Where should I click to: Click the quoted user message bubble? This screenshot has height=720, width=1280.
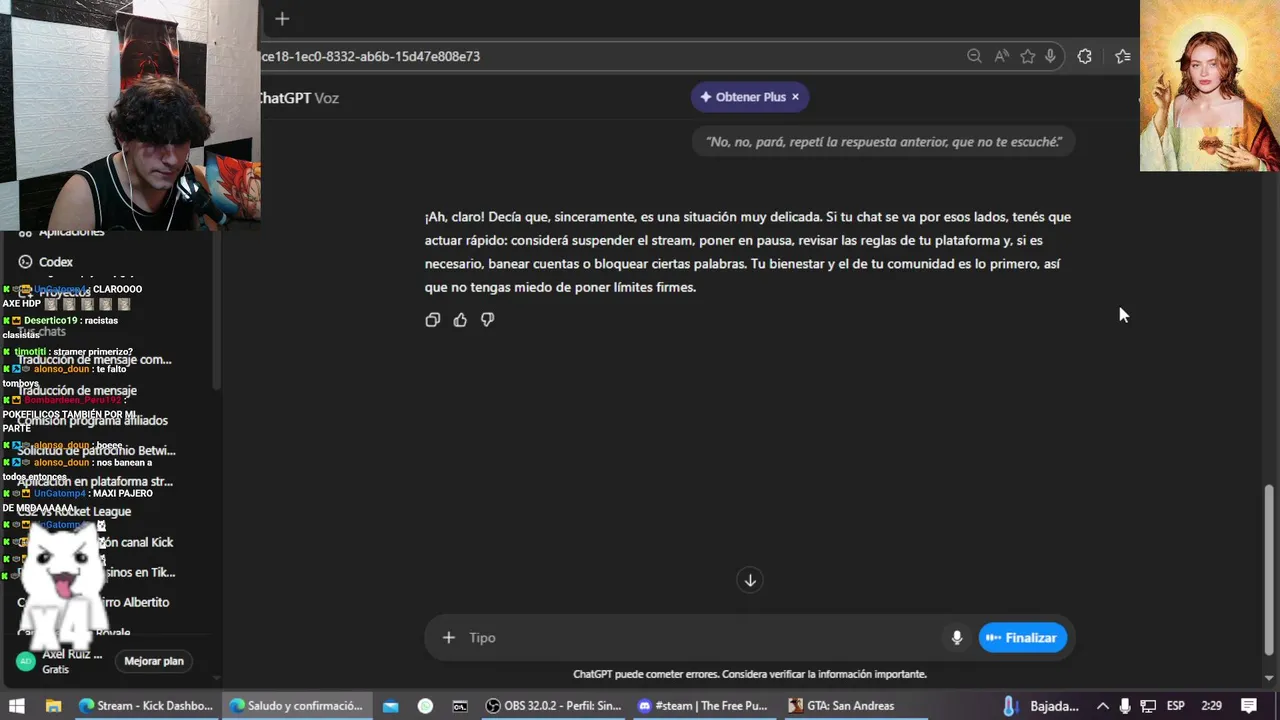pyautogui.click(x=884, y=142)
